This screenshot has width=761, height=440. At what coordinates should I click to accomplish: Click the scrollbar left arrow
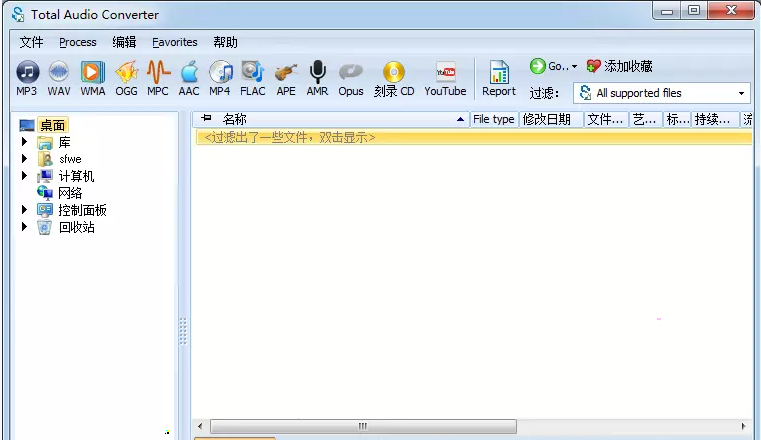200,426
